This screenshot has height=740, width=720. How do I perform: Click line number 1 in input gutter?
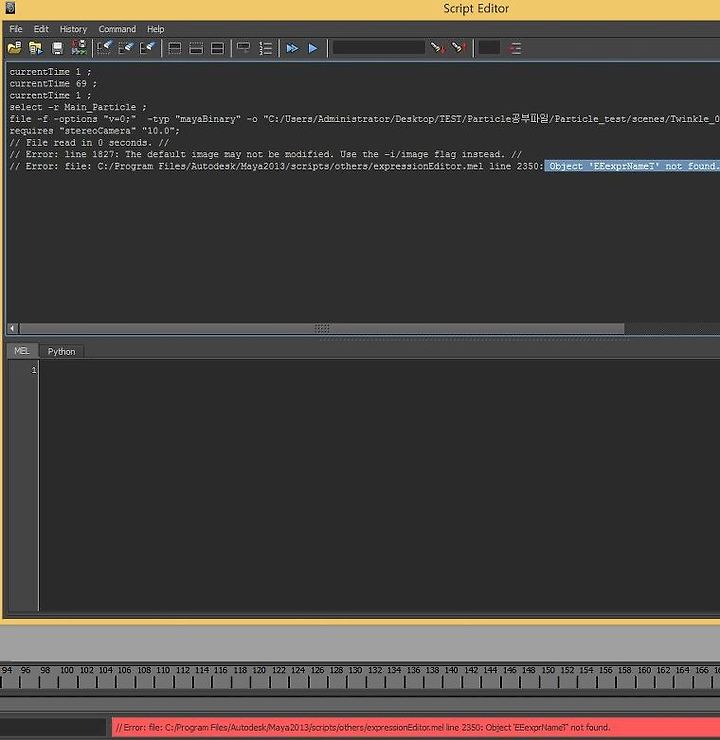(33, 370)
